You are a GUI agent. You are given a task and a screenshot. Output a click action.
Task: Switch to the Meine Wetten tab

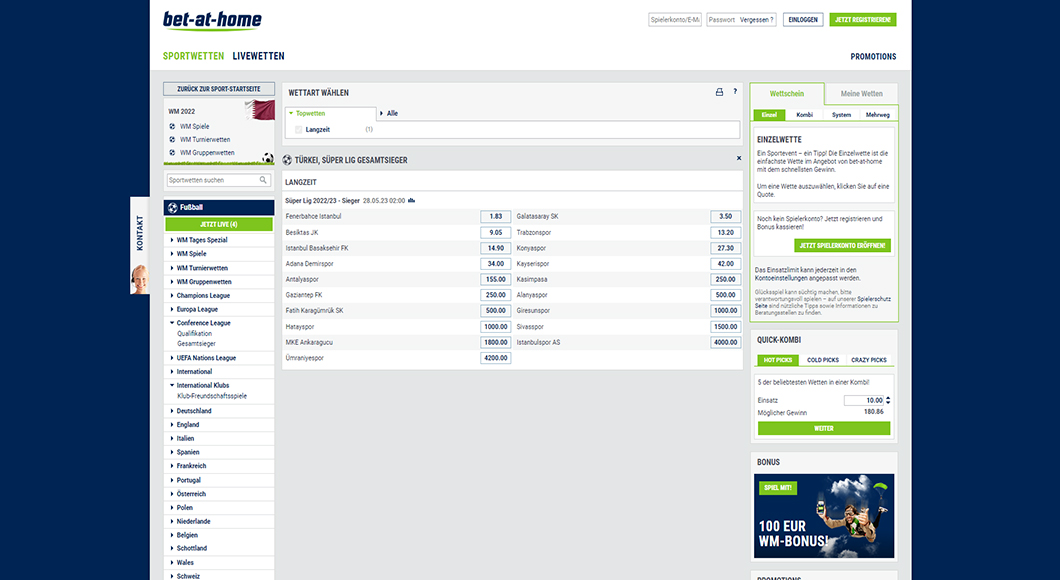coord(861,93)
